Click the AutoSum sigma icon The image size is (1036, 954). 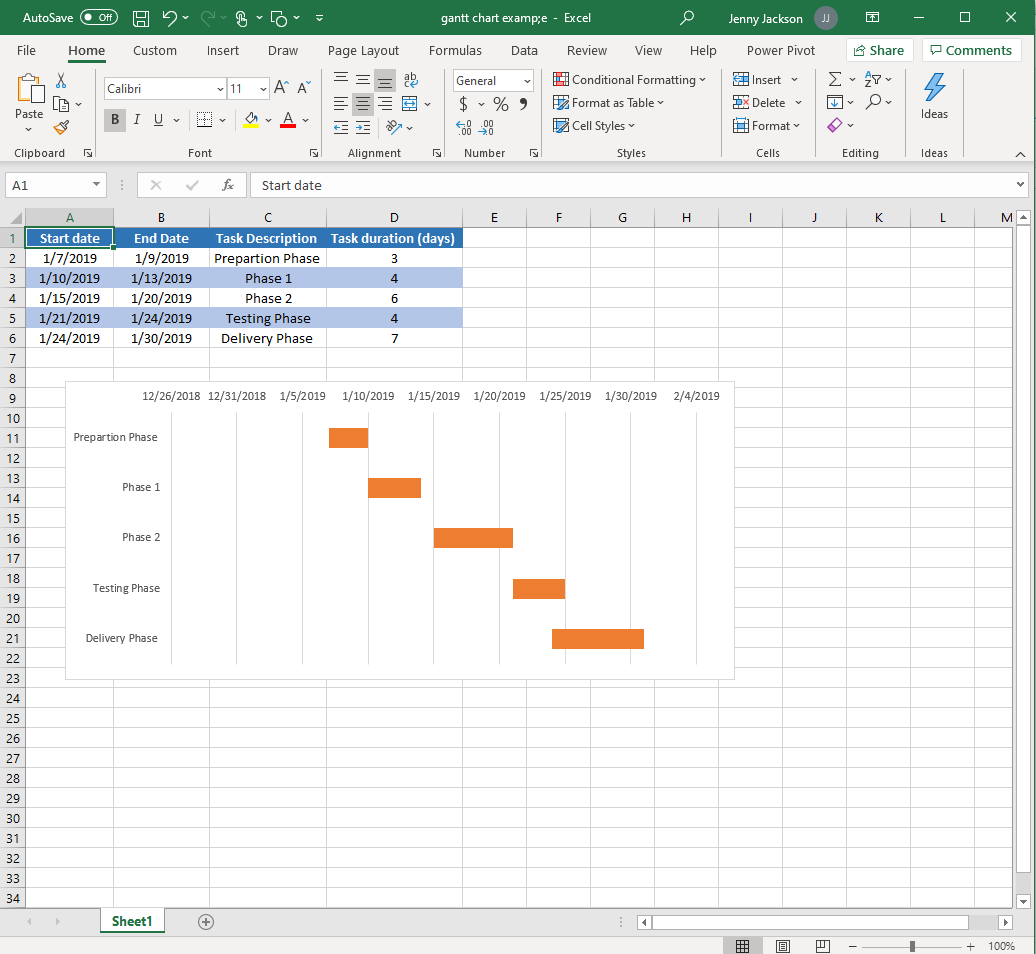pyautogui.click(x=835, y=80)
